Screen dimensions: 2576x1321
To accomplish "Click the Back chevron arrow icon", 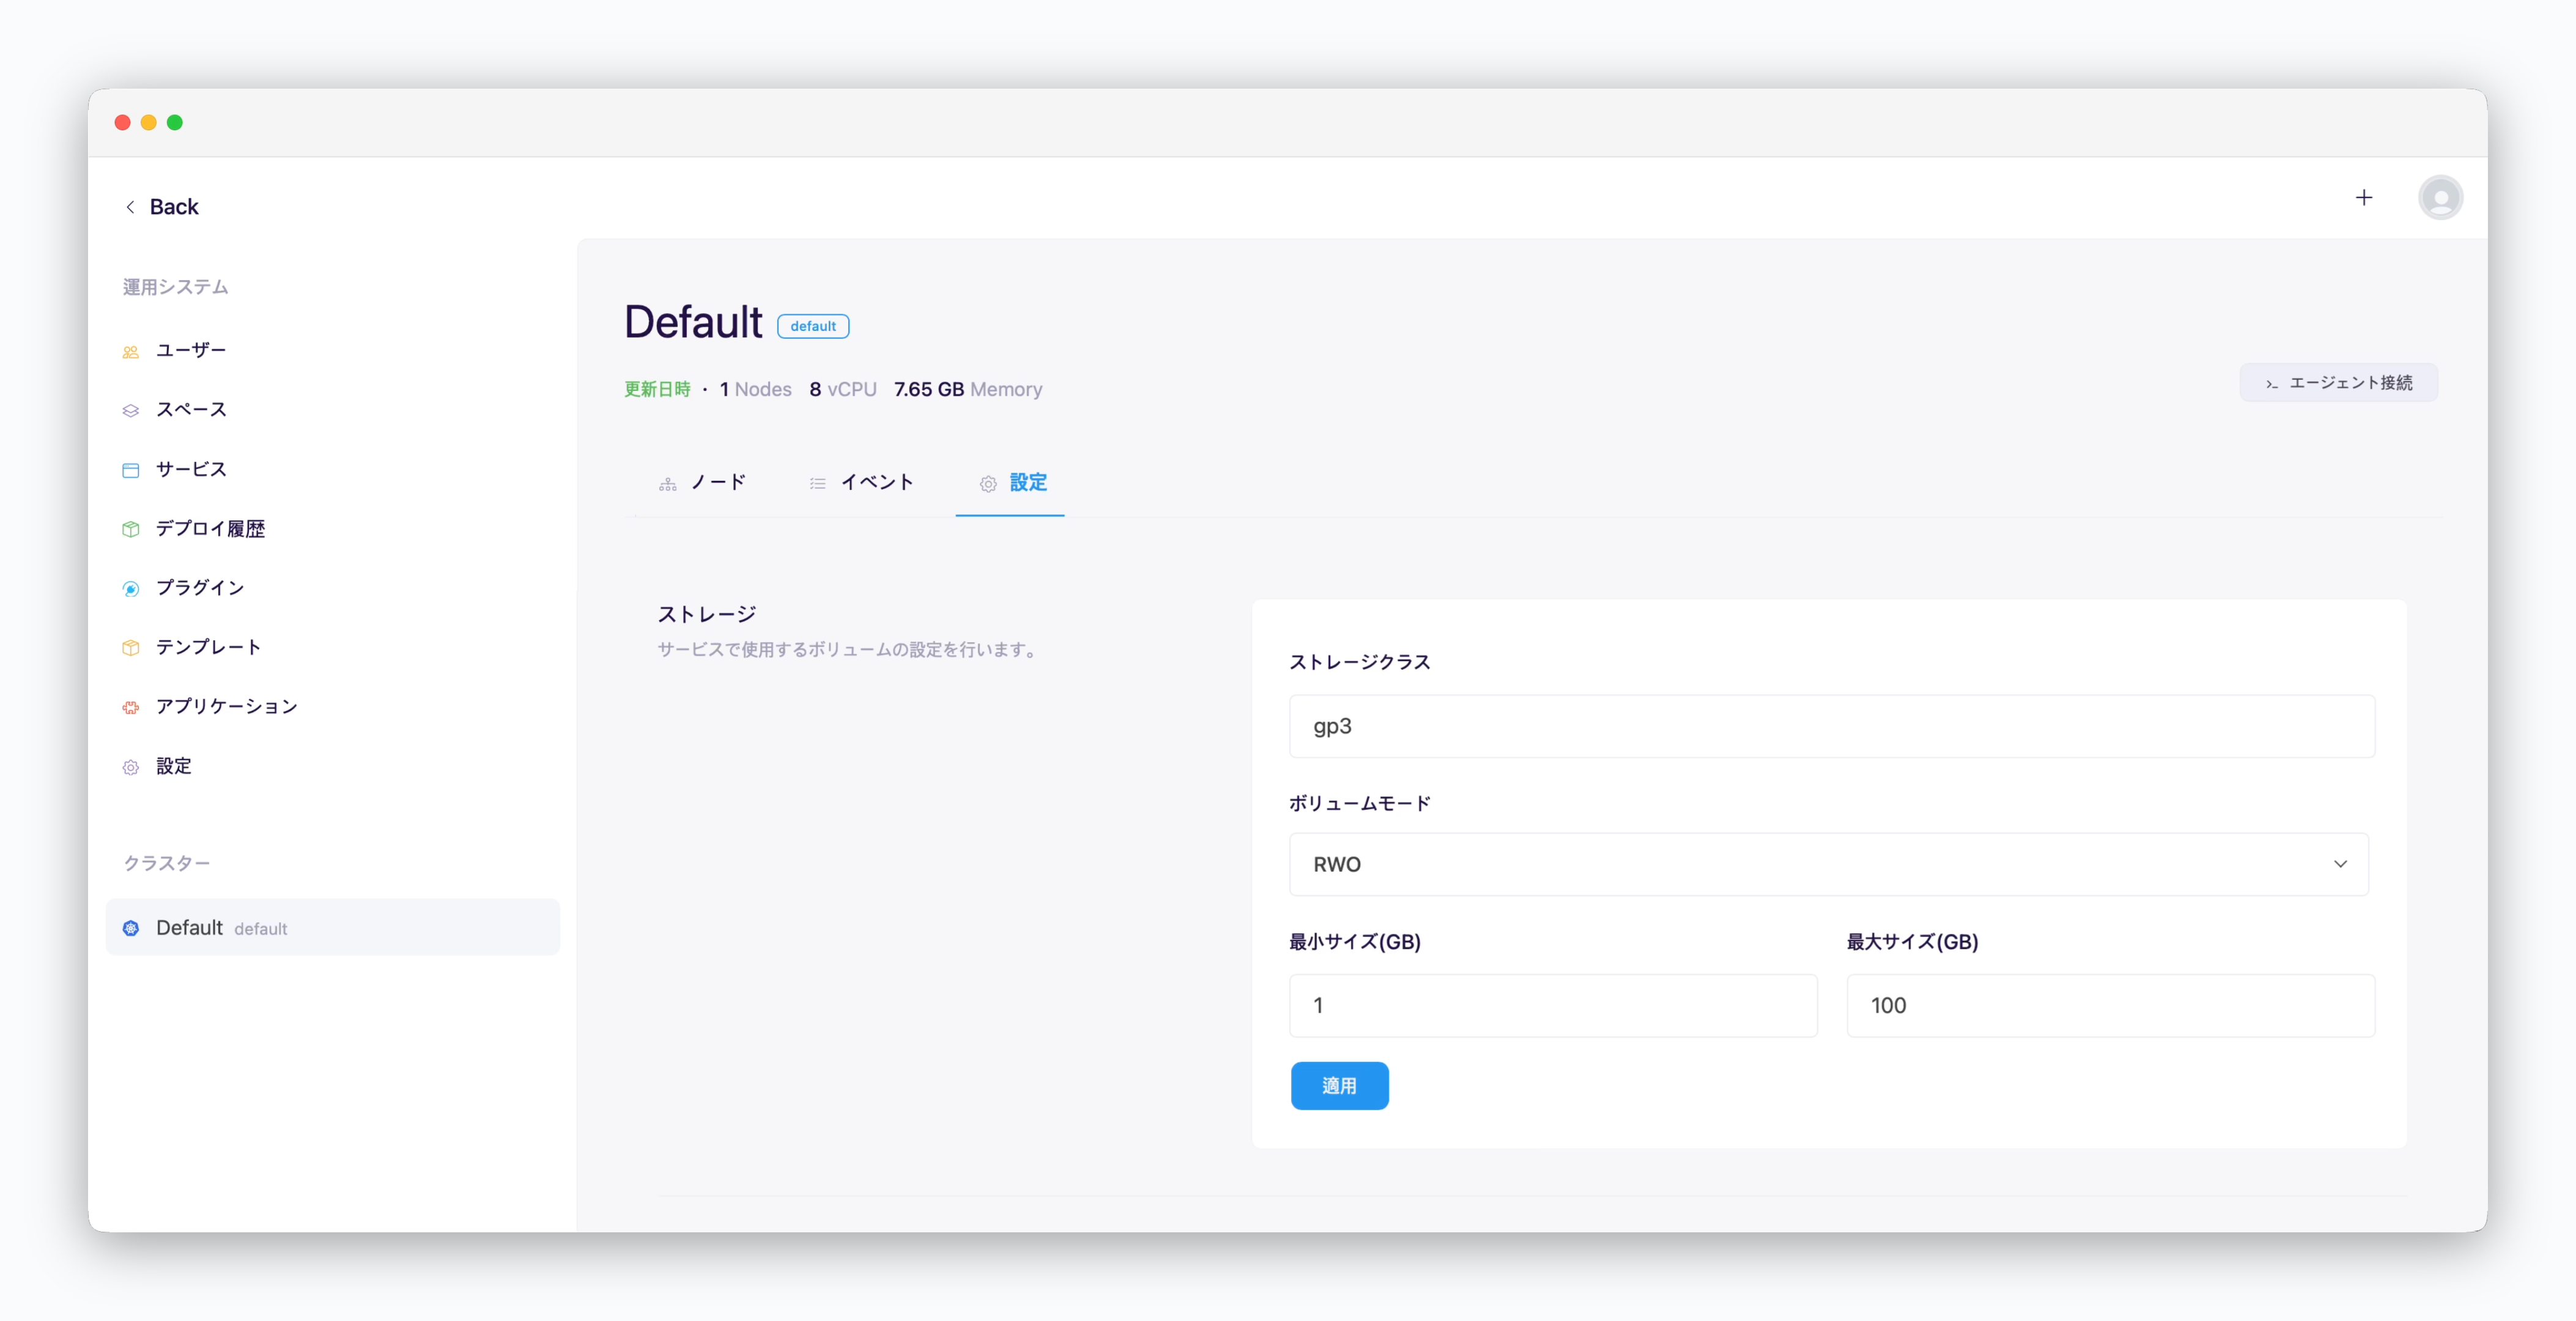I will pos(130,207).
